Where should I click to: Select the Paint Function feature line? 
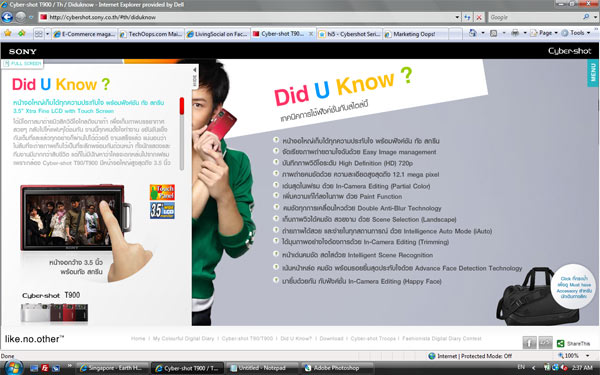[342, 196]
